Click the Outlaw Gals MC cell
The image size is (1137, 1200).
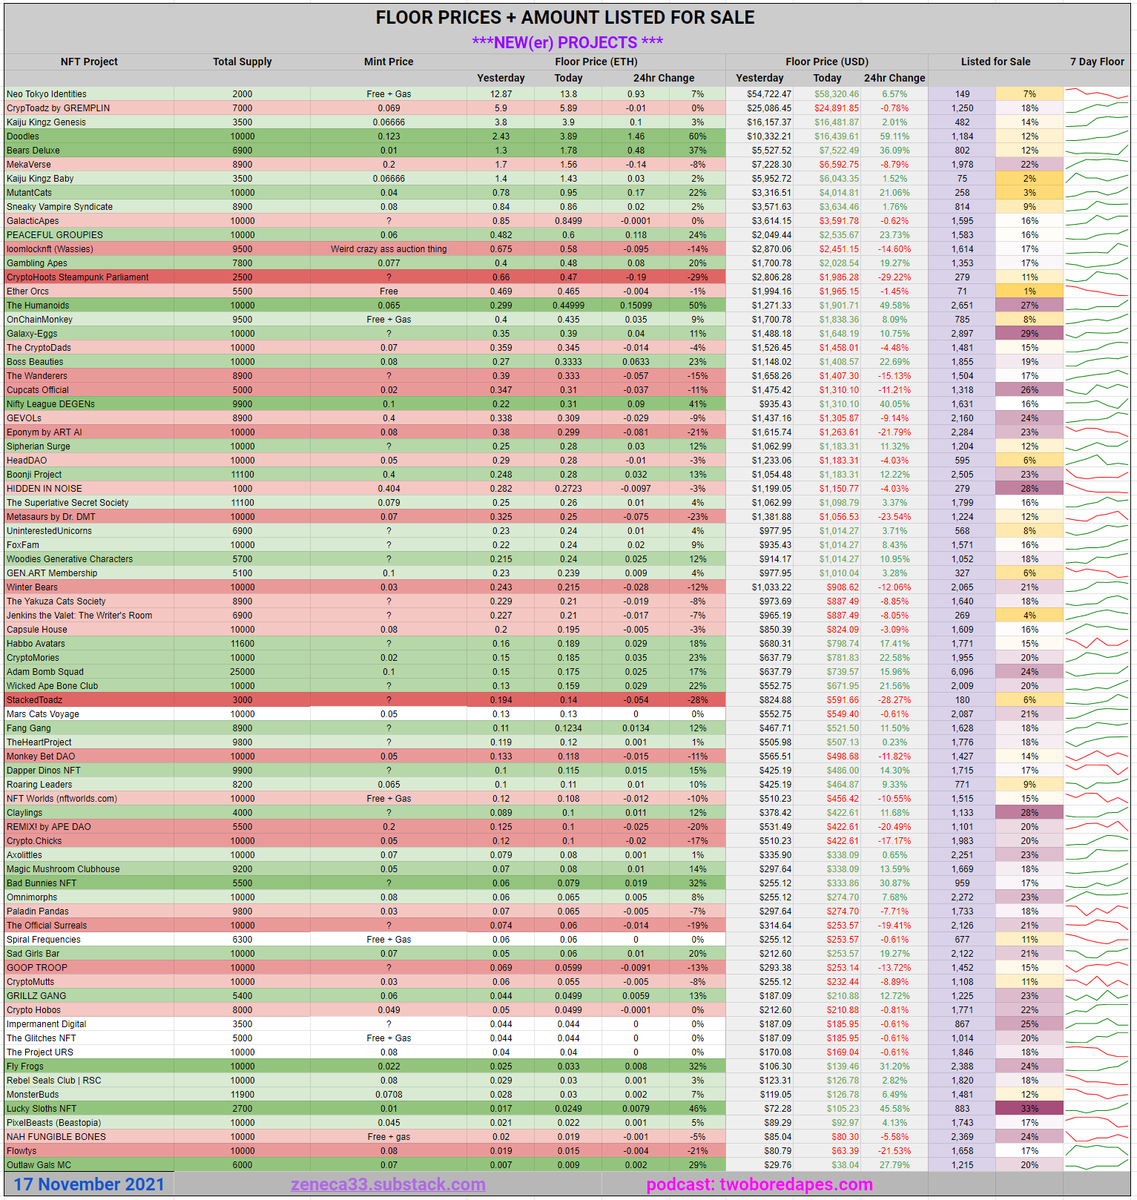click(89, 1165)
